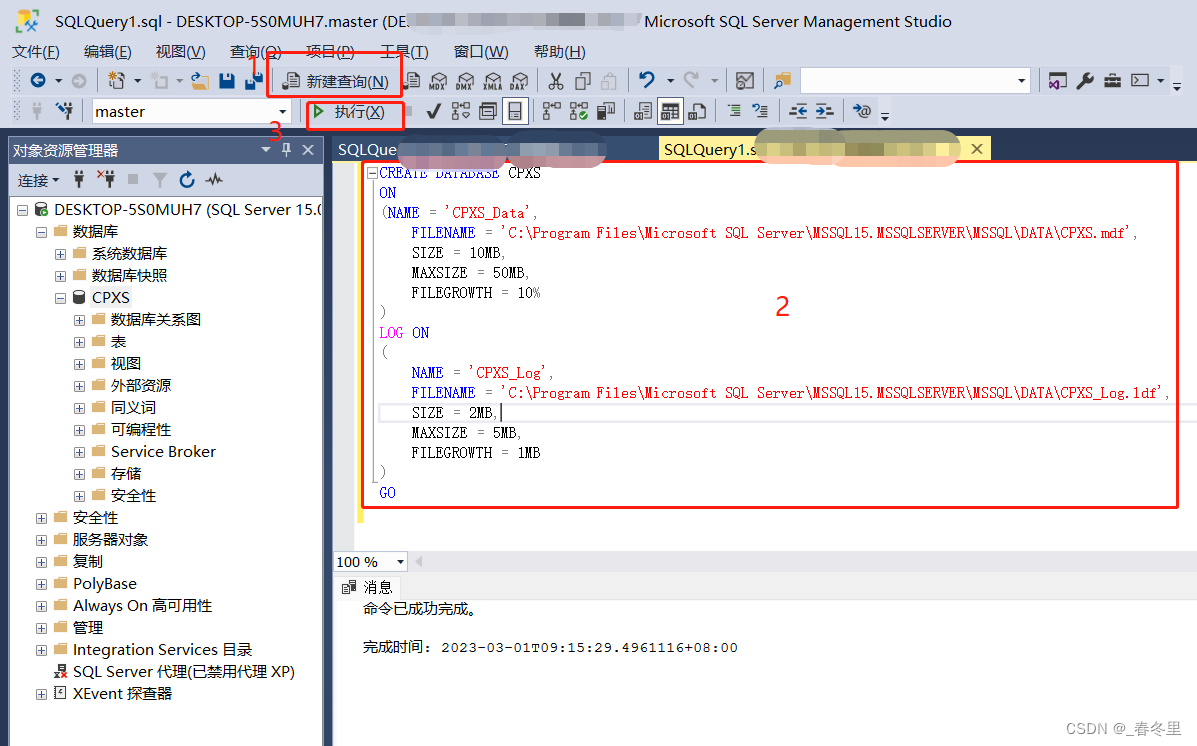Select the Always On 高可用性 node
The width and height of the screenshot is (1197, 746).
[x=142, y=606]
